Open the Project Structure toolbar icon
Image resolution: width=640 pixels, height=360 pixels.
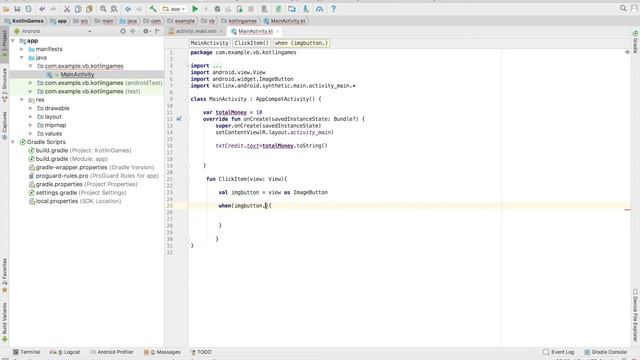tap(292, 9)
